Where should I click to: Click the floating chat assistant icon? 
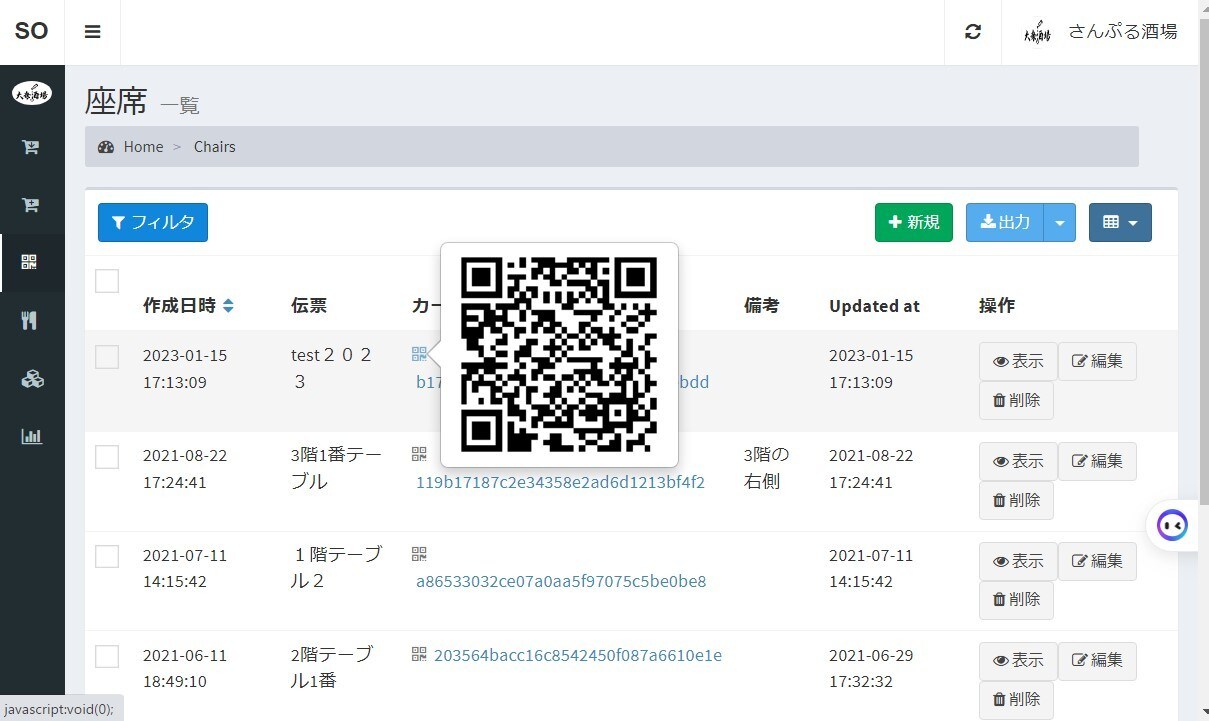[x=1172, y=524]
